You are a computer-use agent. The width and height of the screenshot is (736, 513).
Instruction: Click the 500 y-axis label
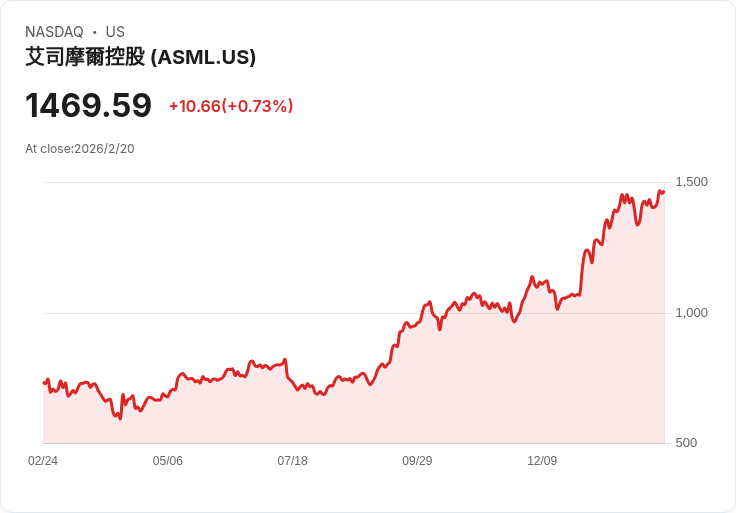click(686, 443)
